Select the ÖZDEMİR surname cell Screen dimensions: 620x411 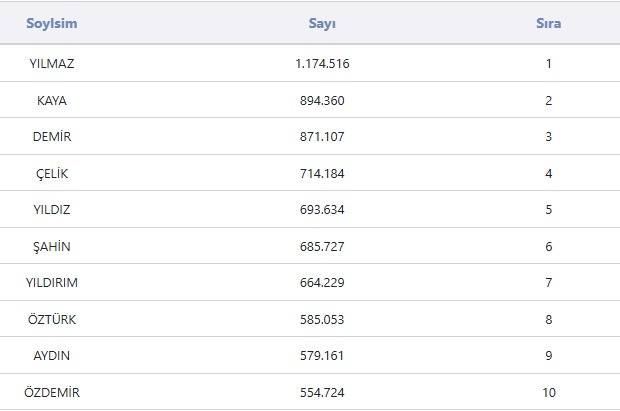pyautogui.click(x=52, y=393)
